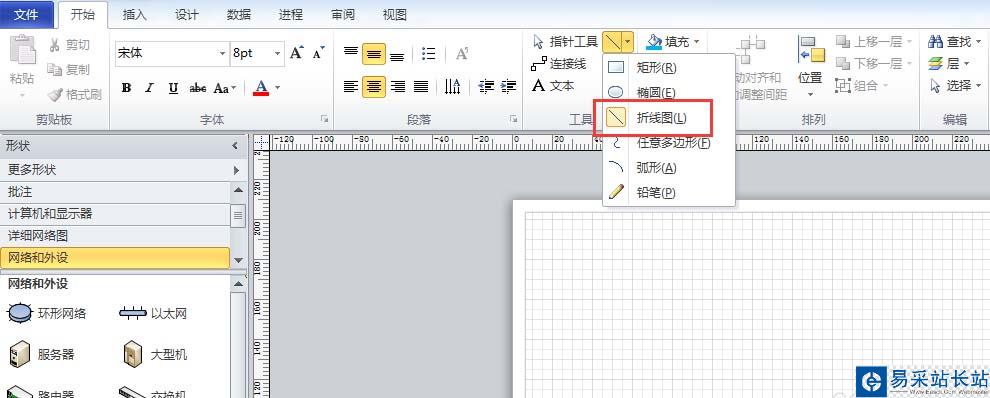Open the 计算机和显示器 stencil
Viewport: 990px width, 398px height.
115,214
